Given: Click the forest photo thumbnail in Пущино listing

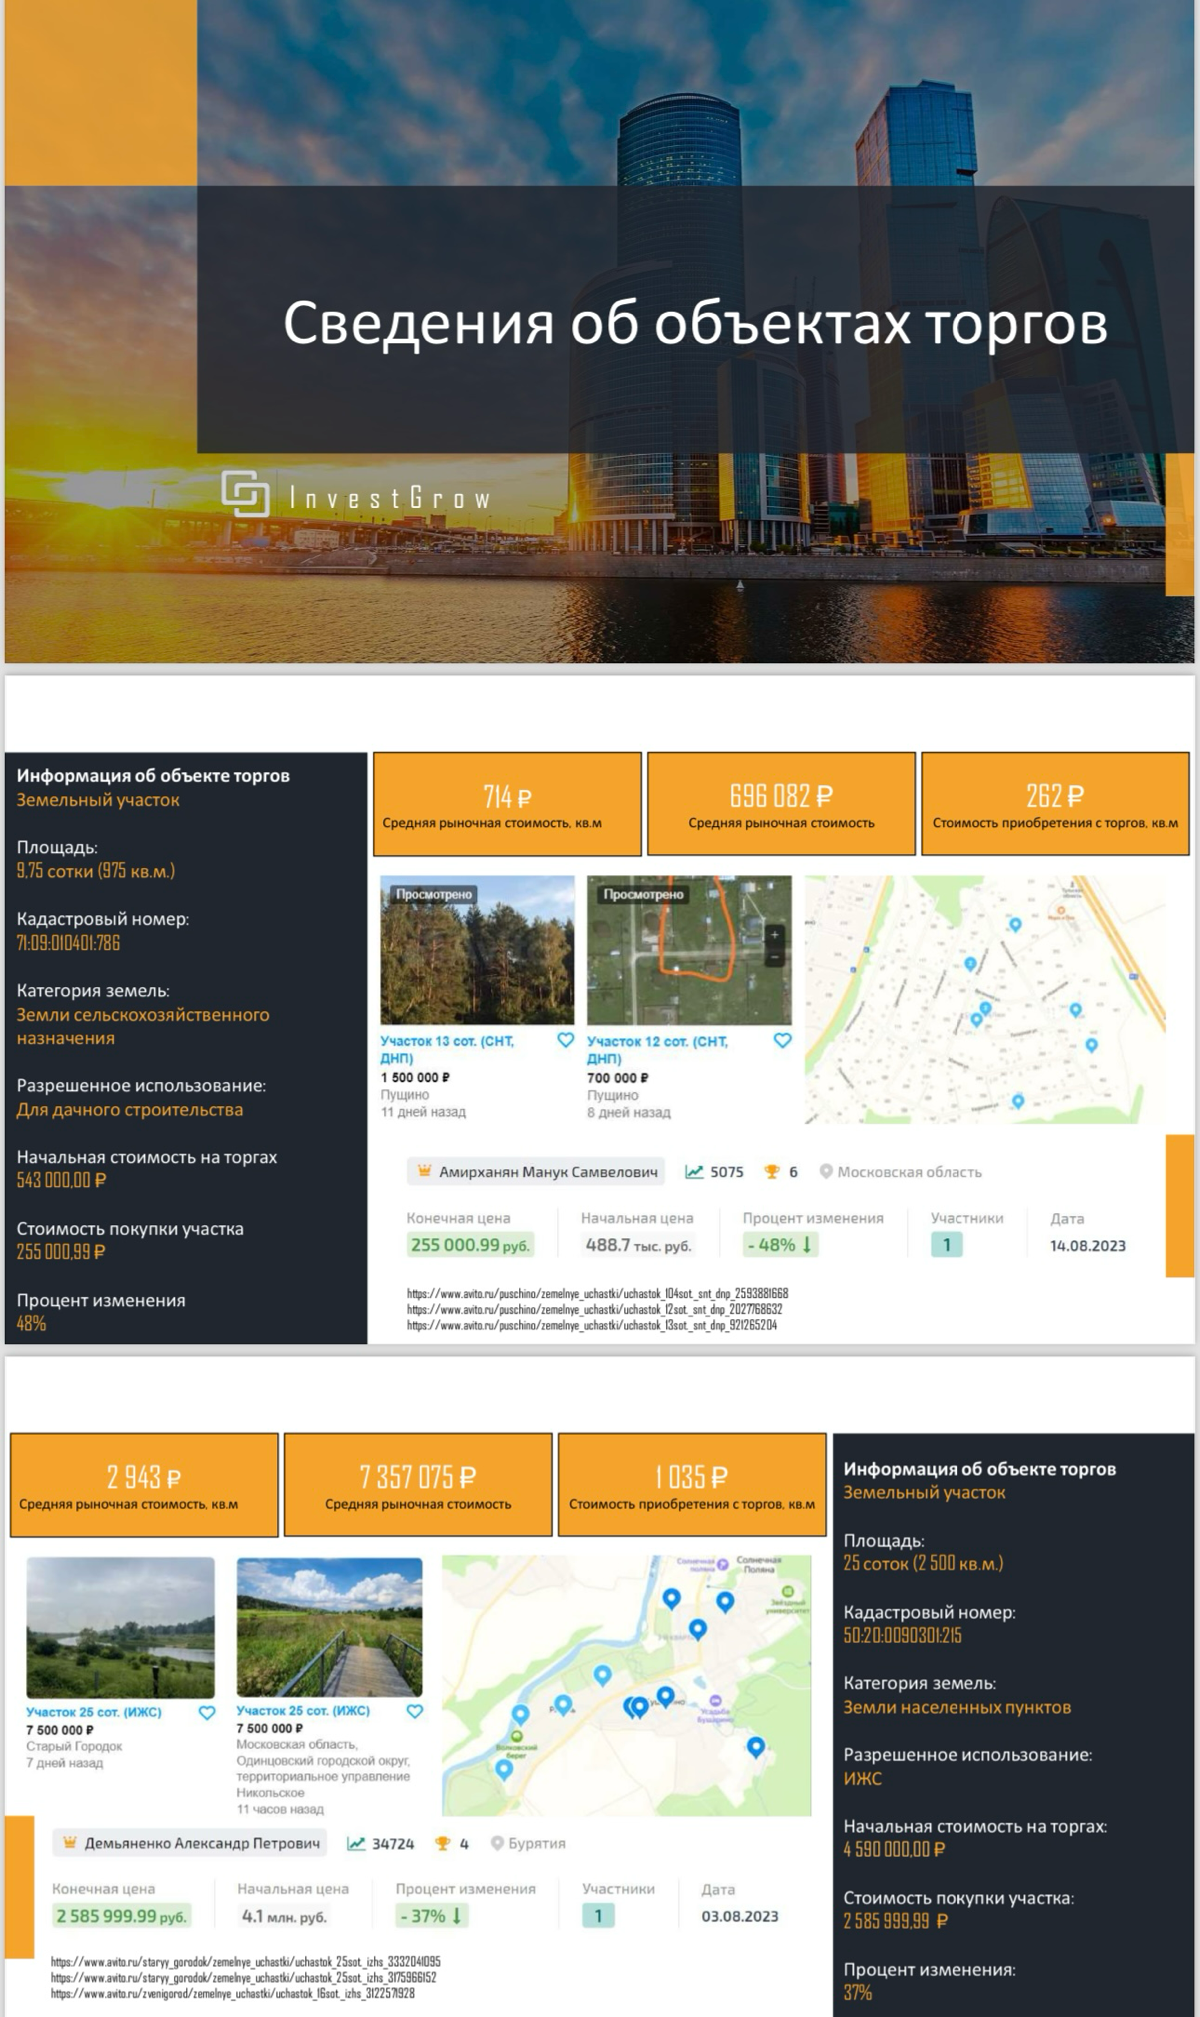Looking at the screenshot, I should coord(477,949).
